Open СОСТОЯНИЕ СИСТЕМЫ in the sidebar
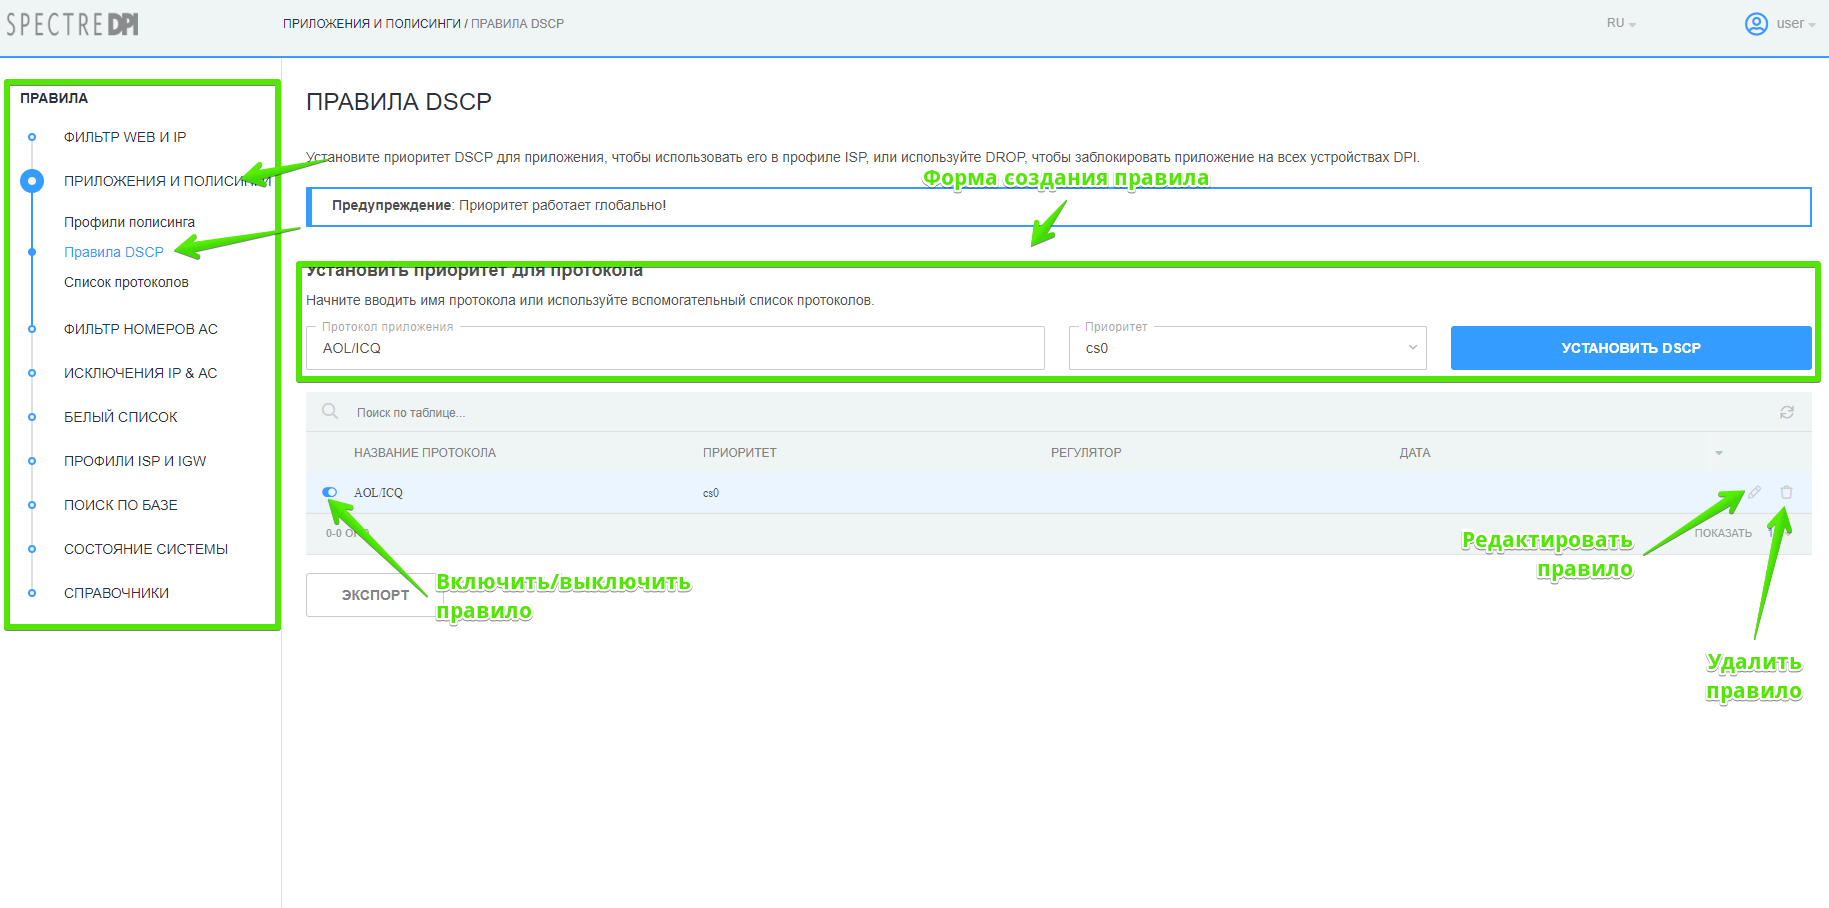The image size is (1829, 908). point(146,549)
